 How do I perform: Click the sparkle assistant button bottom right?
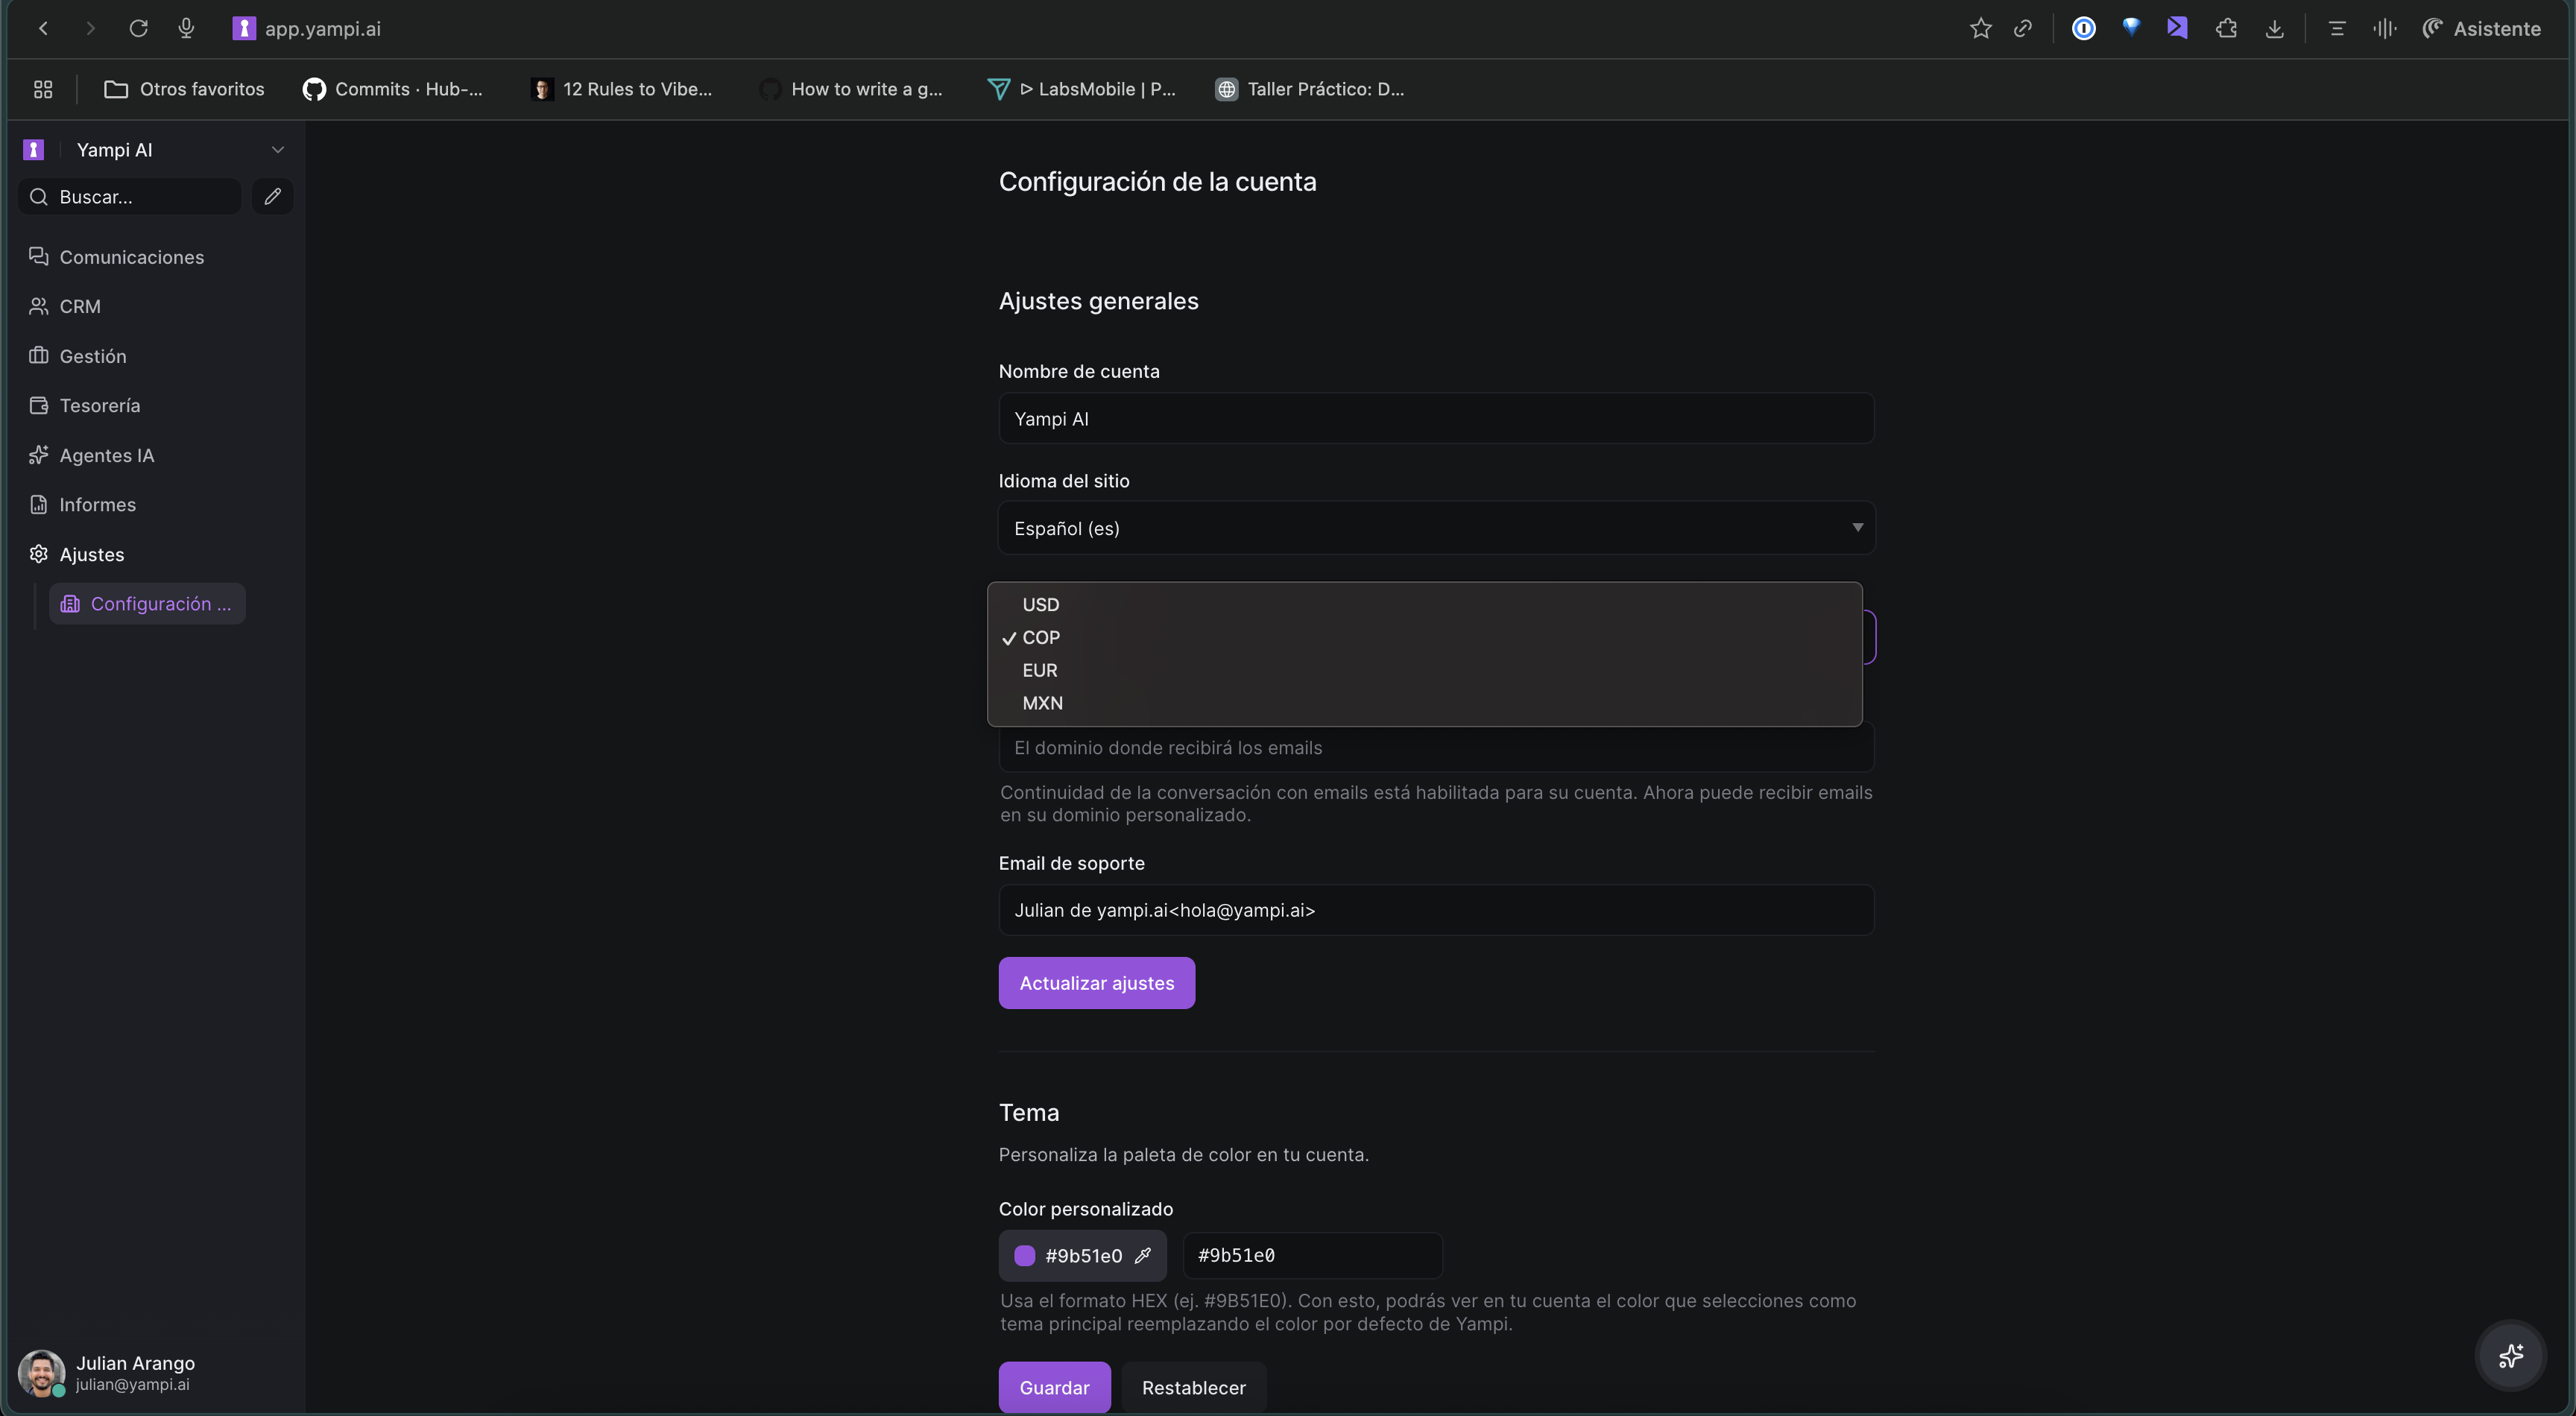pos(2510,1356)
